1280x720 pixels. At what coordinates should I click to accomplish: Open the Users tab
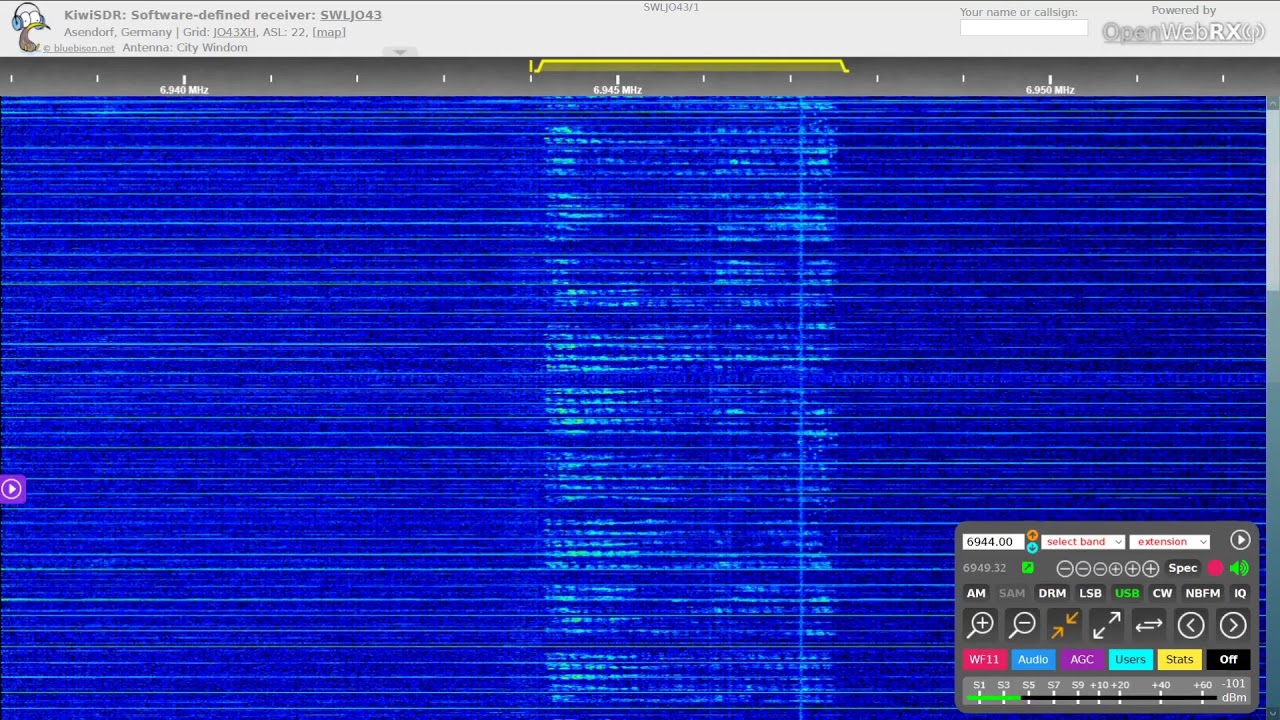(1130, 659)
